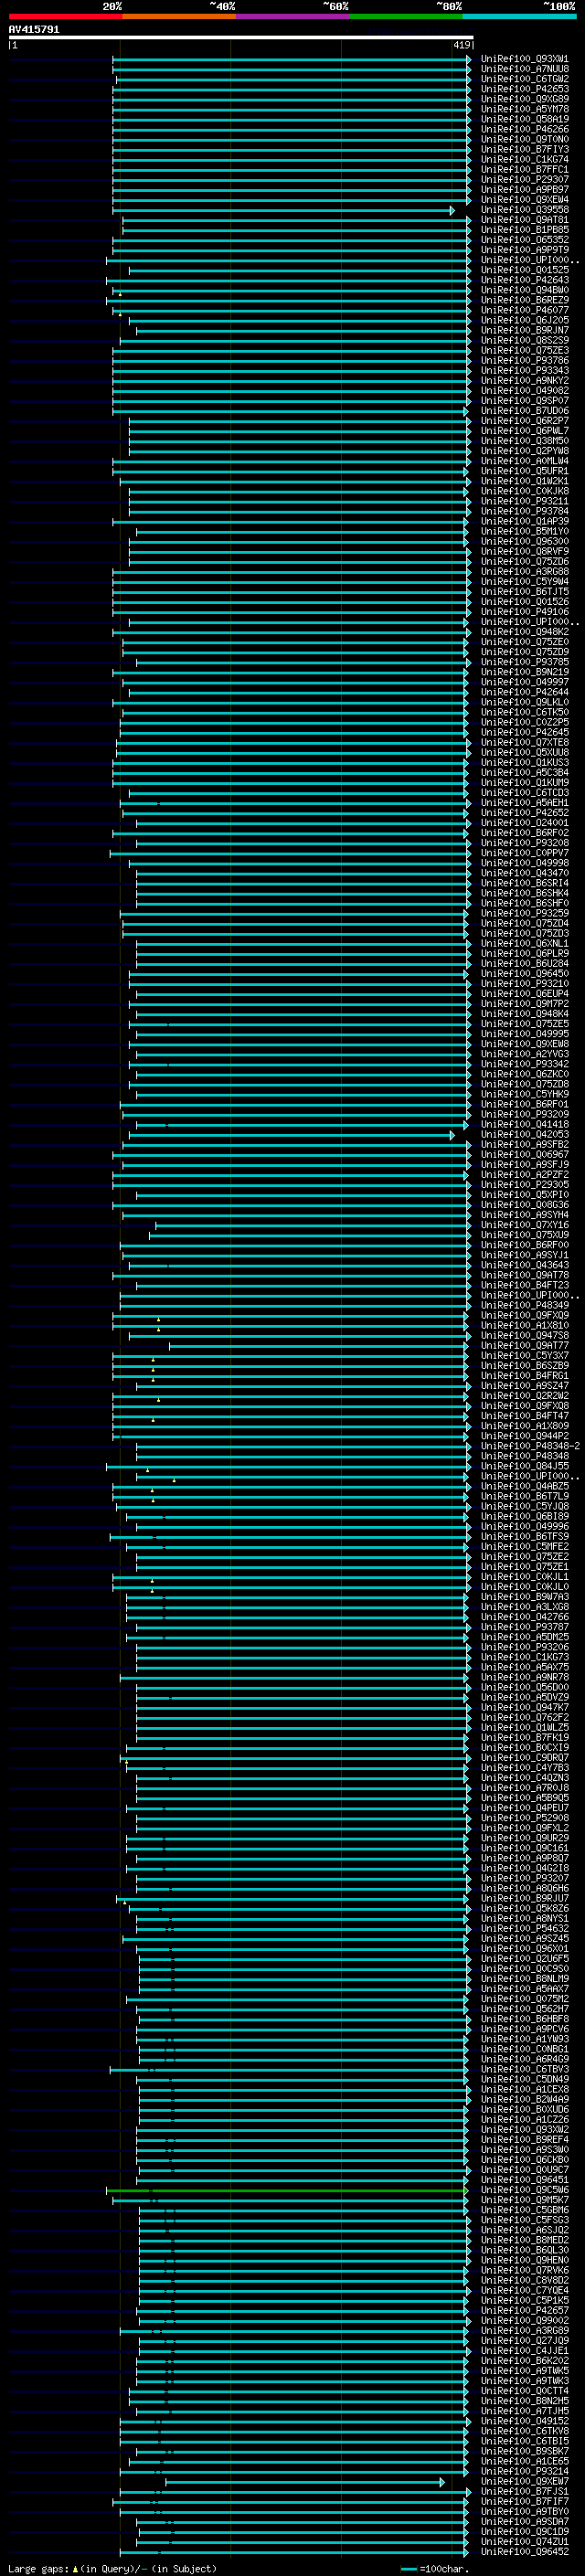Choose the UniRef100_A9NKY2 entry

tap(524, 380)
